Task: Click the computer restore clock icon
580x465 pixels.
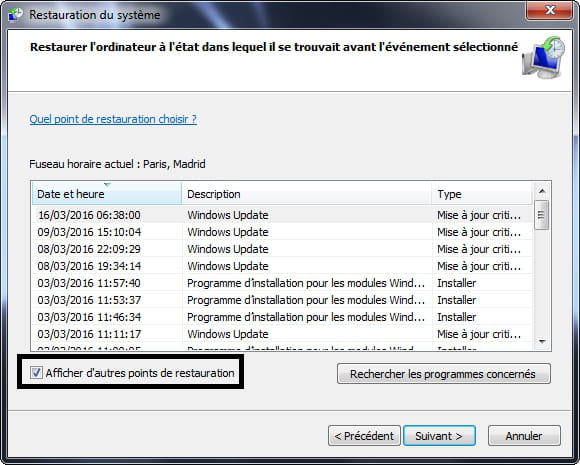Action: [543, 57]
